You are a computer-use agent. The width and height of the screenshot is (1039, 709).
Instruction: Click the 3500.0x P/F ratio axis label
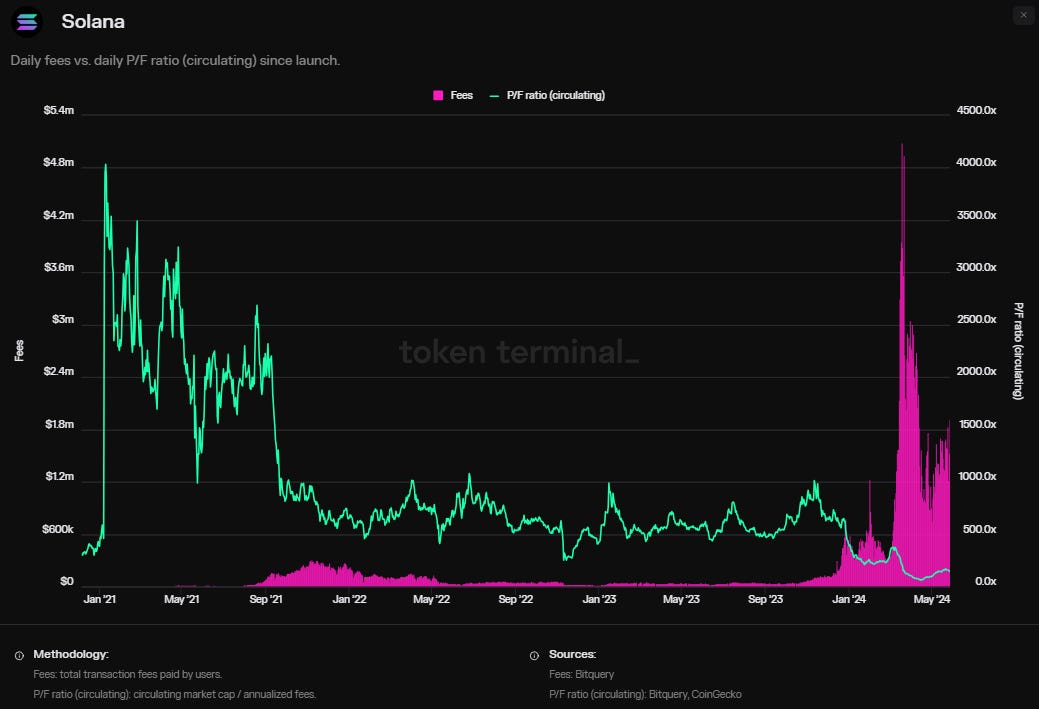coord(976,215)
